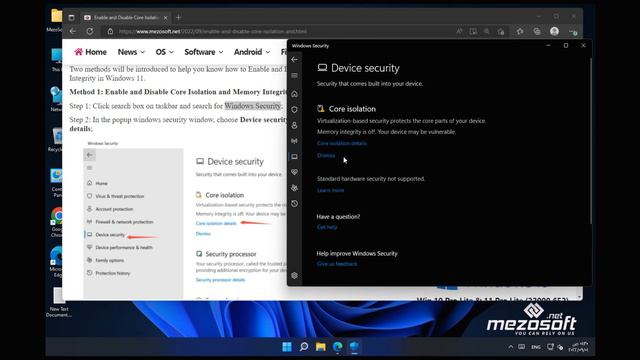
Task: Click the Core isolation section heading
Action: (x=352, y=109)
